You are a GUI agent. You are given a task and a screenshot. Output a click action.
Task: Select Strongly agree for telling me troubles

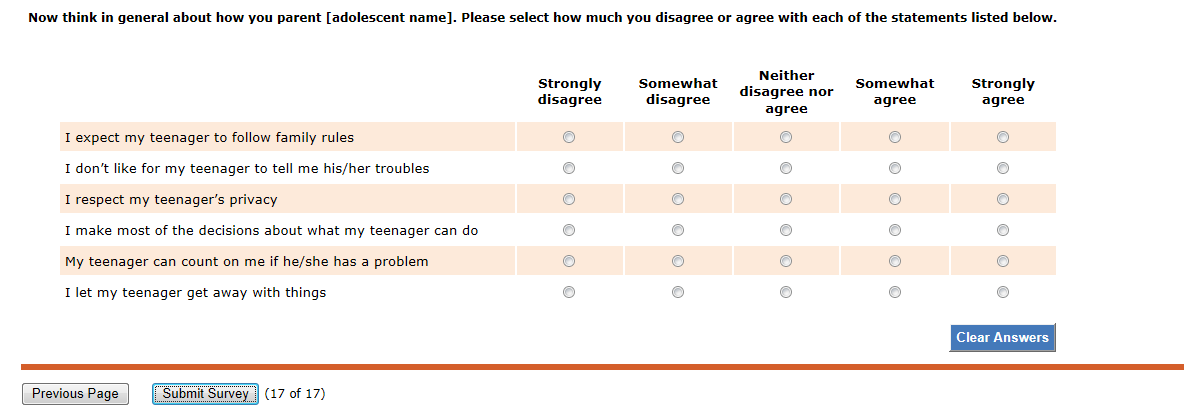coord(1003,168)
